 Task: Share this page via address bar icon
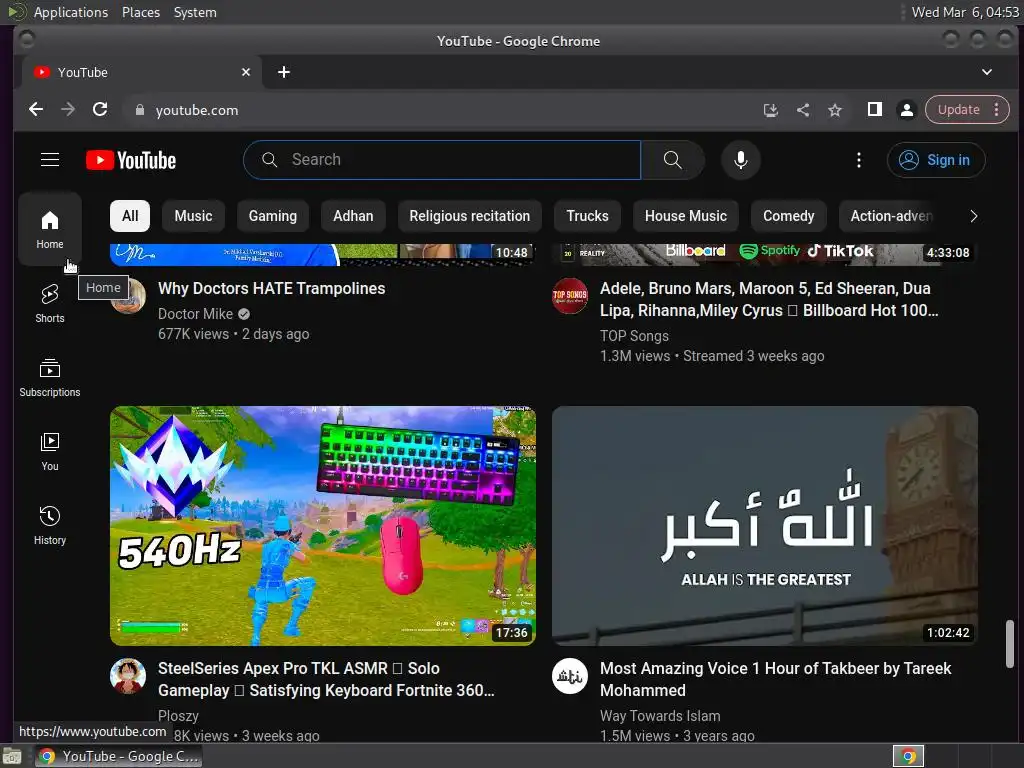pyautogui.click(x=803, y=110)
